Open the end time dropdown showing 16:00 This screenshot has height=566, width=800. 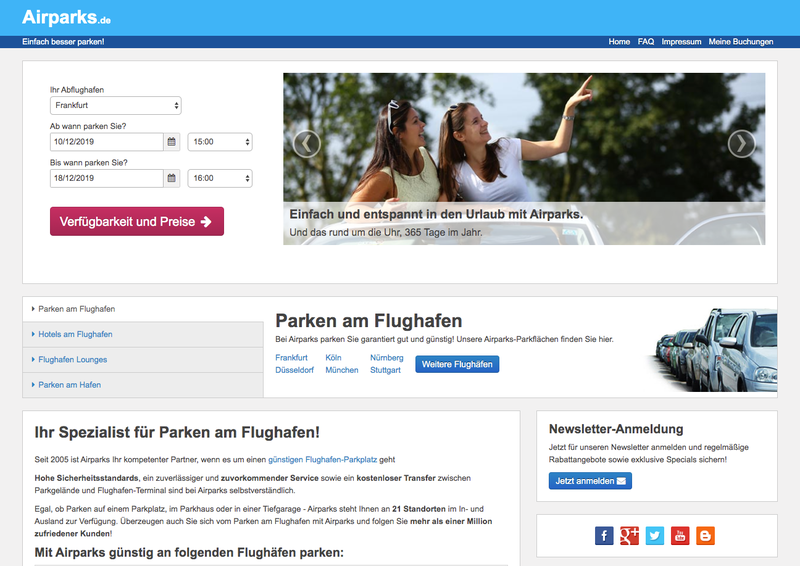pos(220,178)
